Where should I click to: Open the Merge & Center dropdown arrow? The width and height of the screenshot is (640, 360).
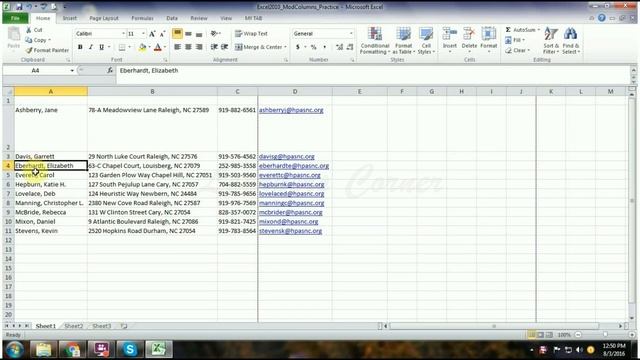pos(285,47)
